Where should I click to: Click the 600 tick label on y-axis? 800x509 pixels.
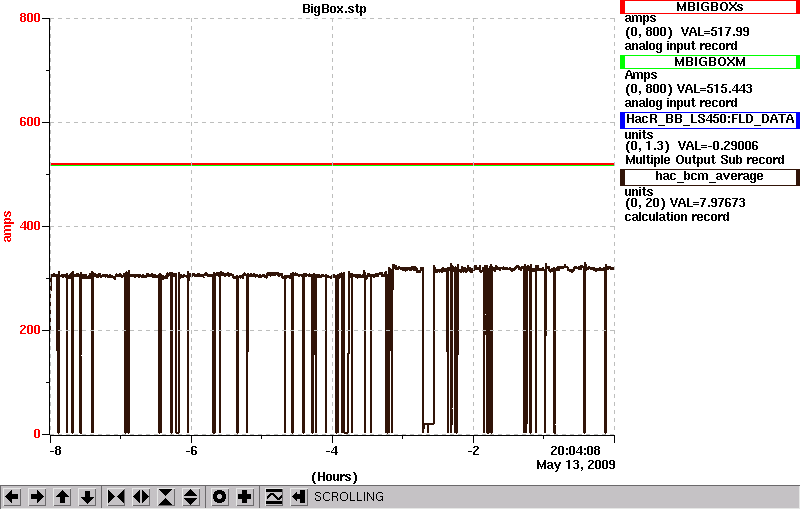pyautogui.click(x=30, y=122)
